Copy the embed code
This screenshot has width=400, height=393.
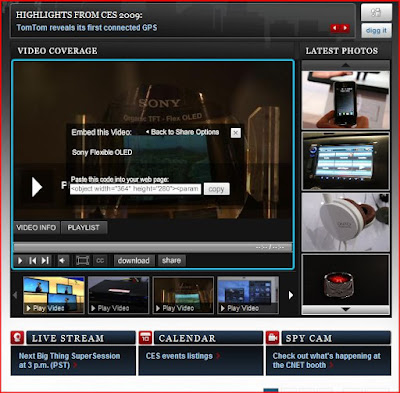coord(216,189)
